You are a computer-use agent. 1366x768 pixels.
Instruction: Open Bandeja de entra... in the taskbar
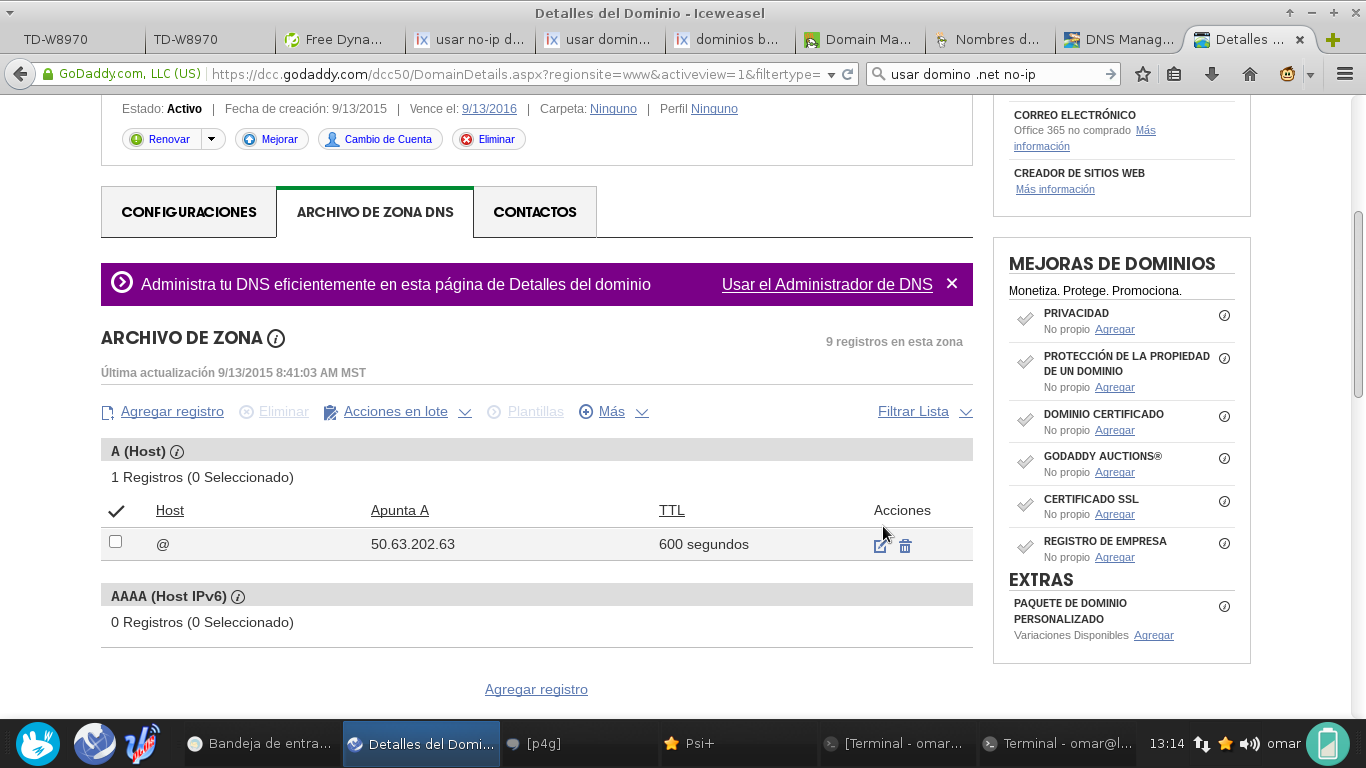[x=259, y=744]
